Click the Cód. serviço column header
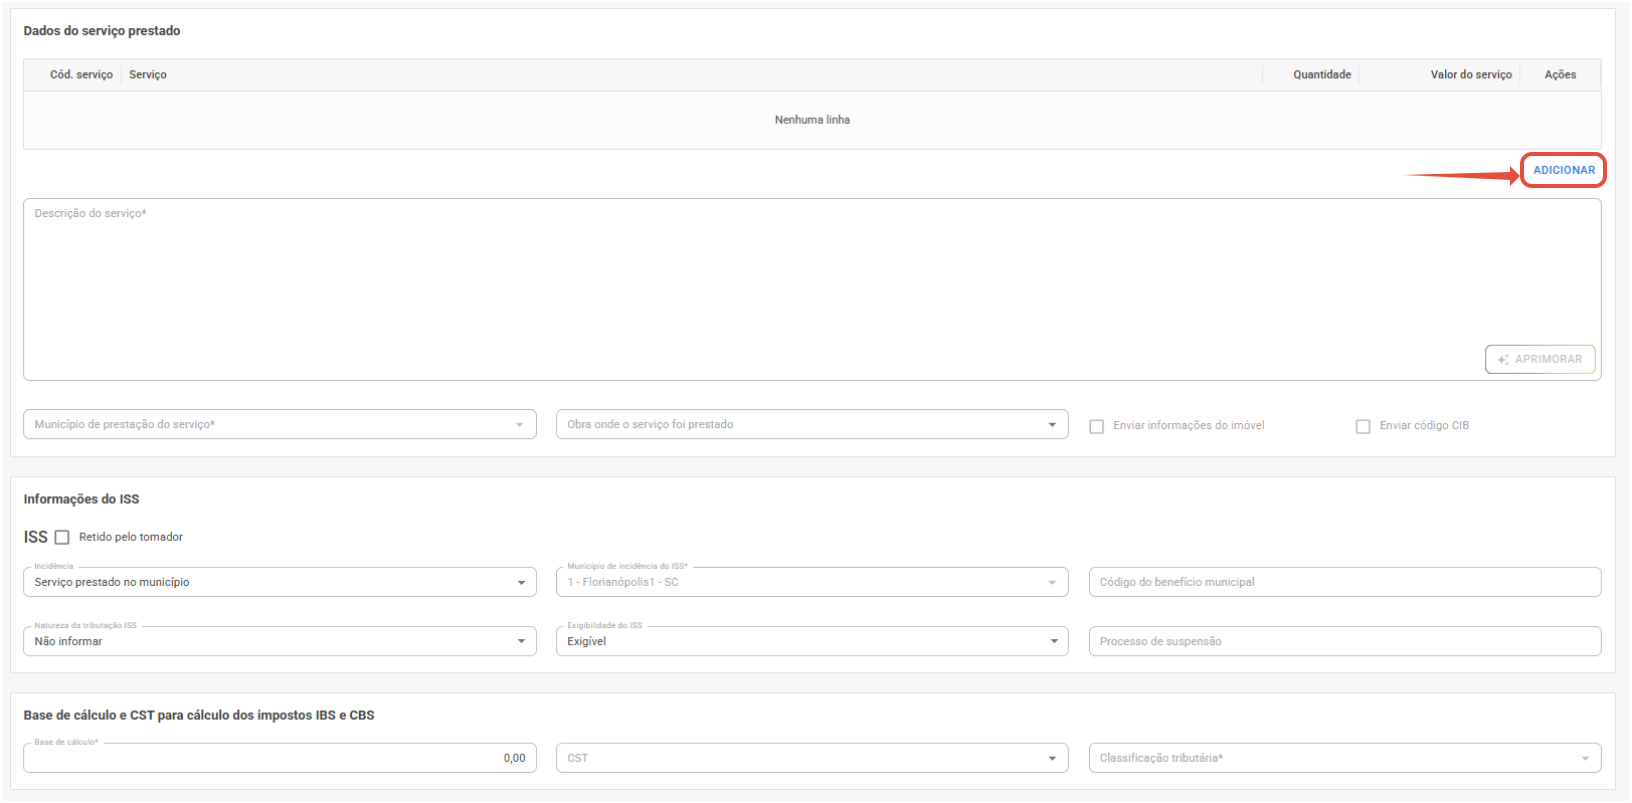Image resolution: width=1632 pixels, height=803 pixels. (x=81, y=75)
